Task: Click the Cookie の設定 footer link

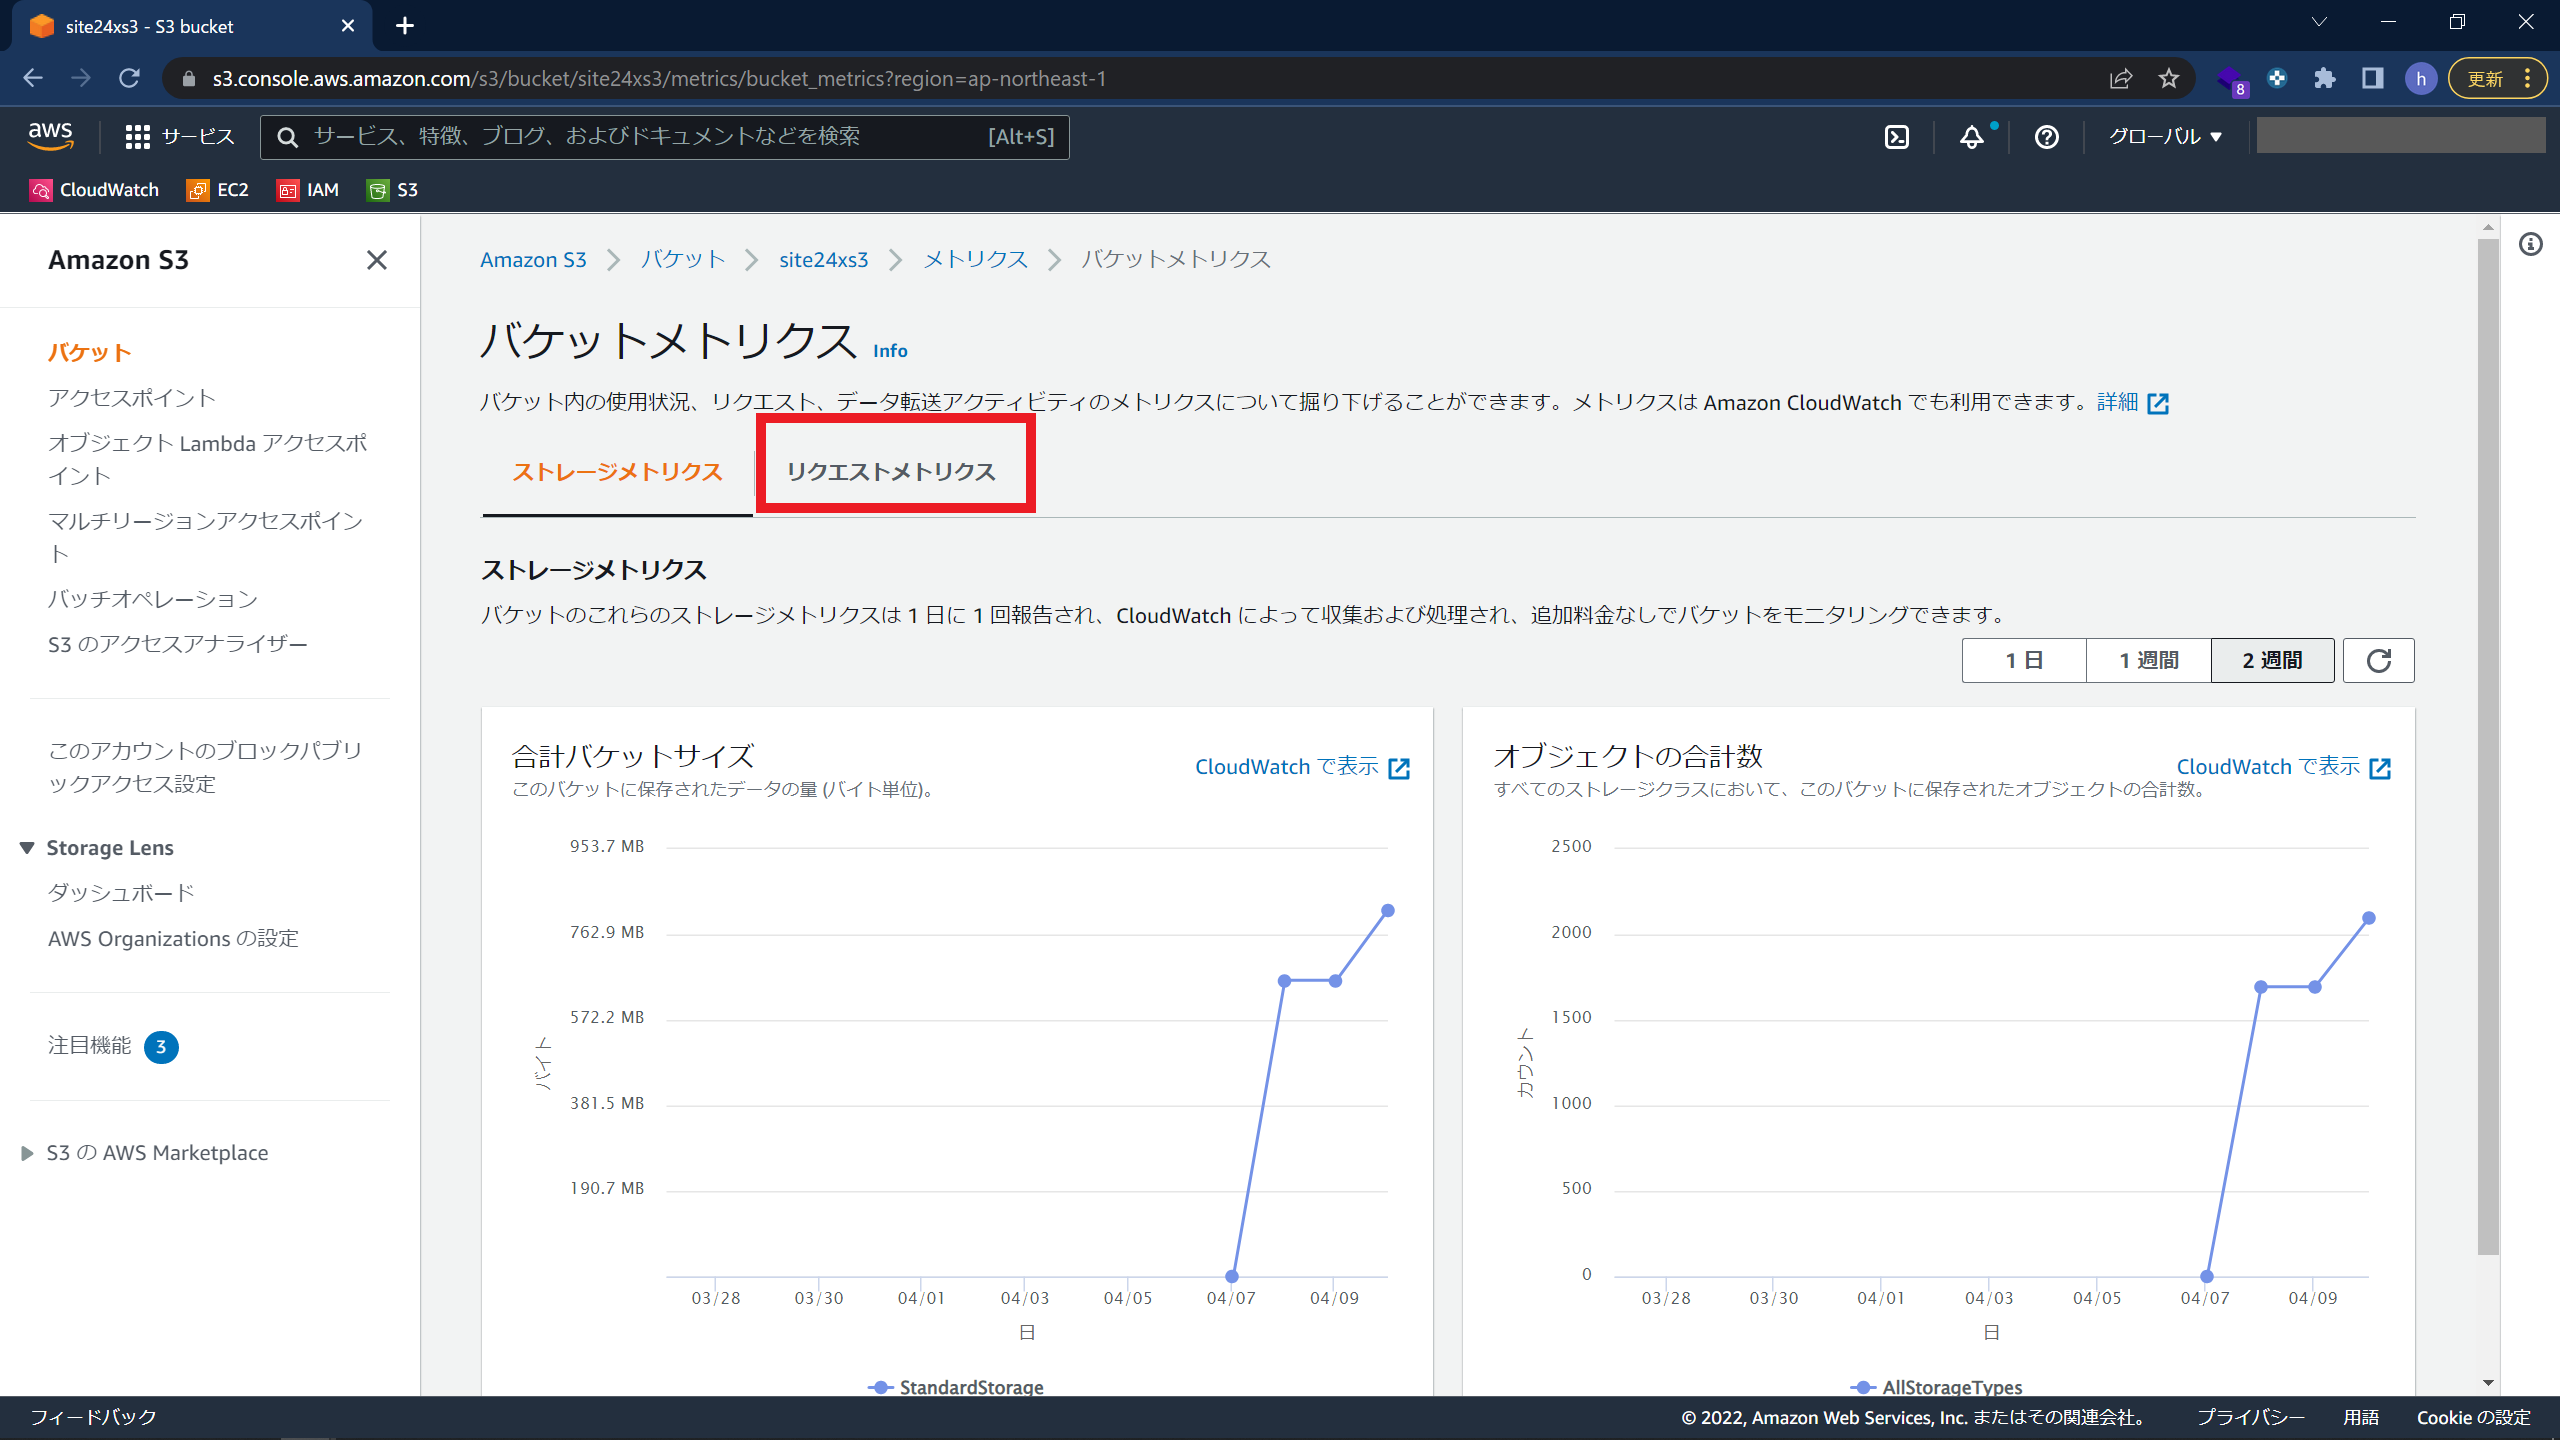Action: [x=2474, y=1418]
